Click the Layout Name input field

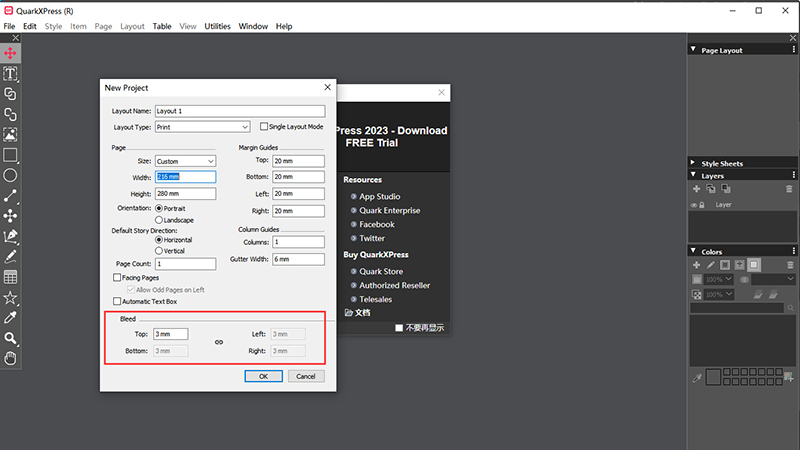click(x=240, y=111)
